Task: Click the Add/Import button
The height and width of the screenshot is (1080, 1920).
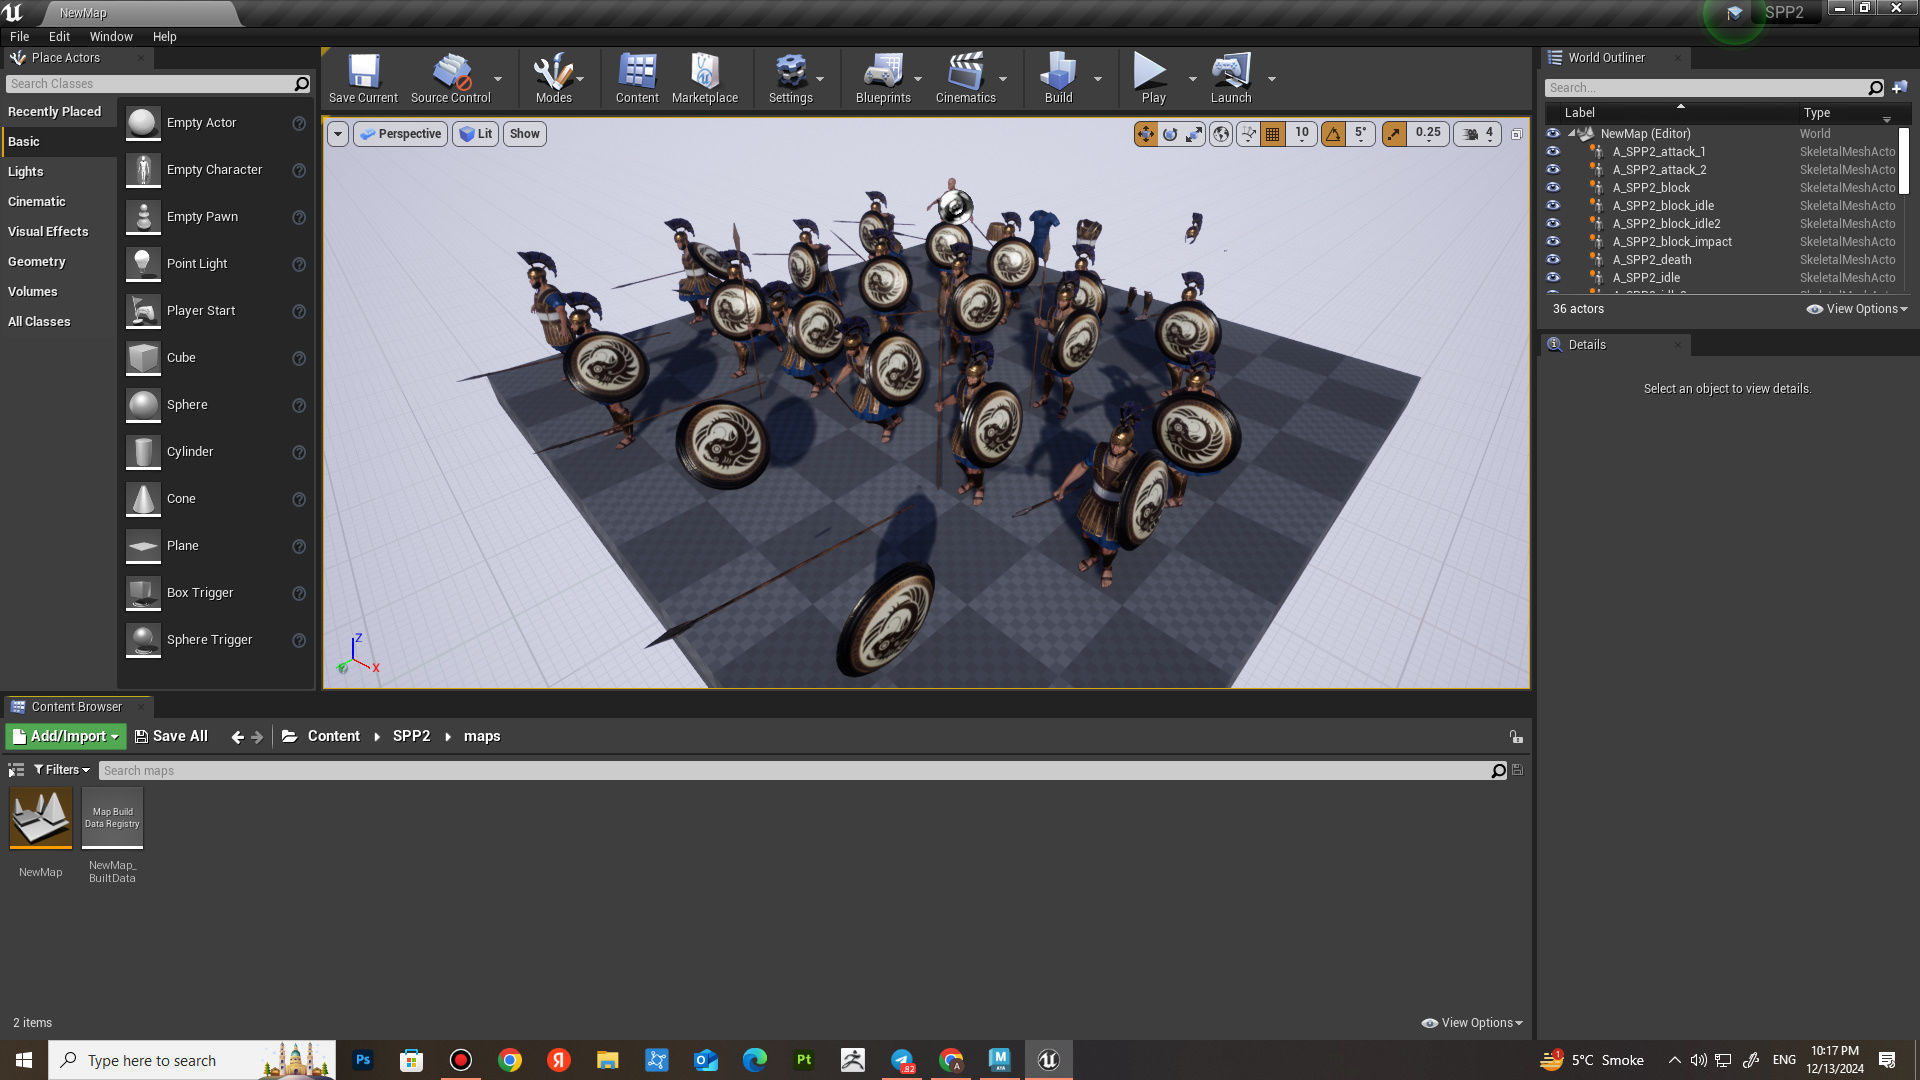Action: (x=66, y=737)
